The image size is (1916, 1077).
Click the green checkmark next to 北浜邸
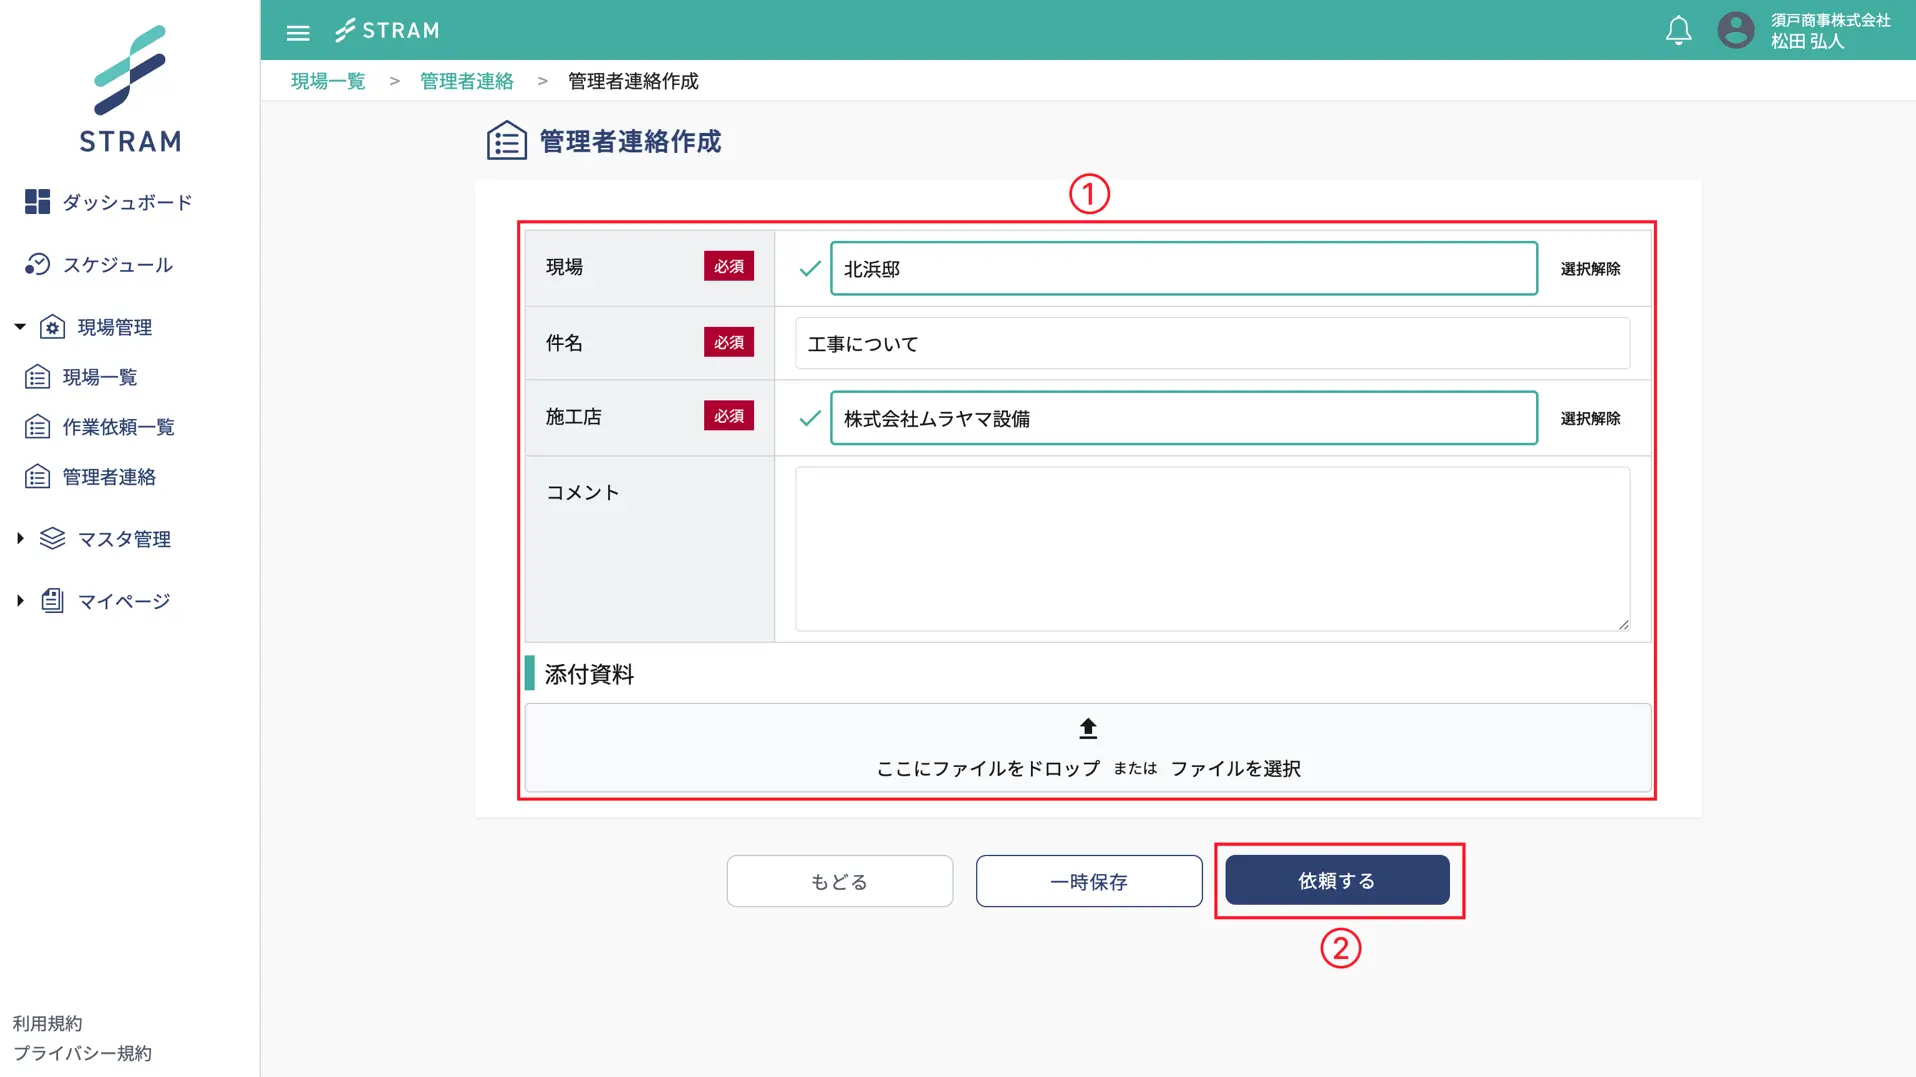point(808,268)
